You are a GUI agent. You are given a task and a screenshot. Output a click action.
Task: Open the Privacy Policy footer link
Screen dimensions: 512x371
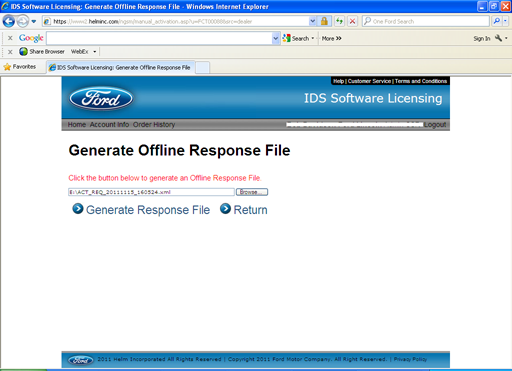click(410, 359)
